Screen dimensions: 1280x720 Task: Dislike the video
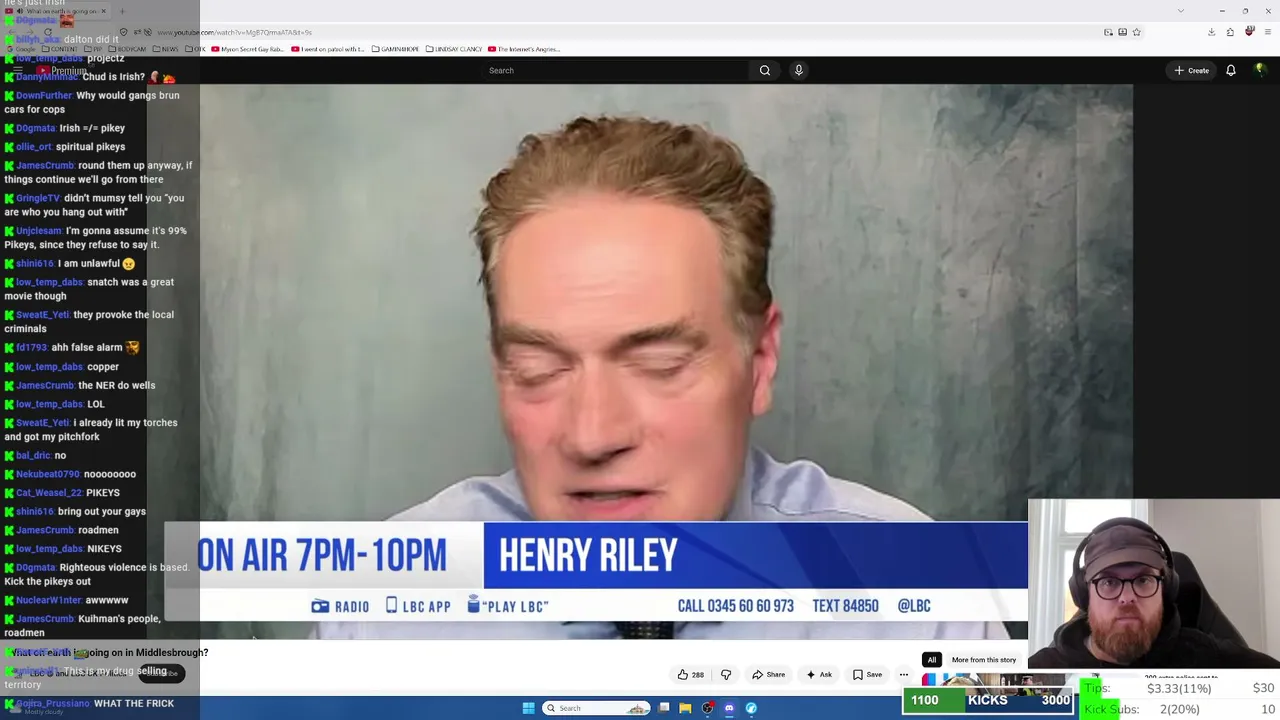click(x=726, y=674)
